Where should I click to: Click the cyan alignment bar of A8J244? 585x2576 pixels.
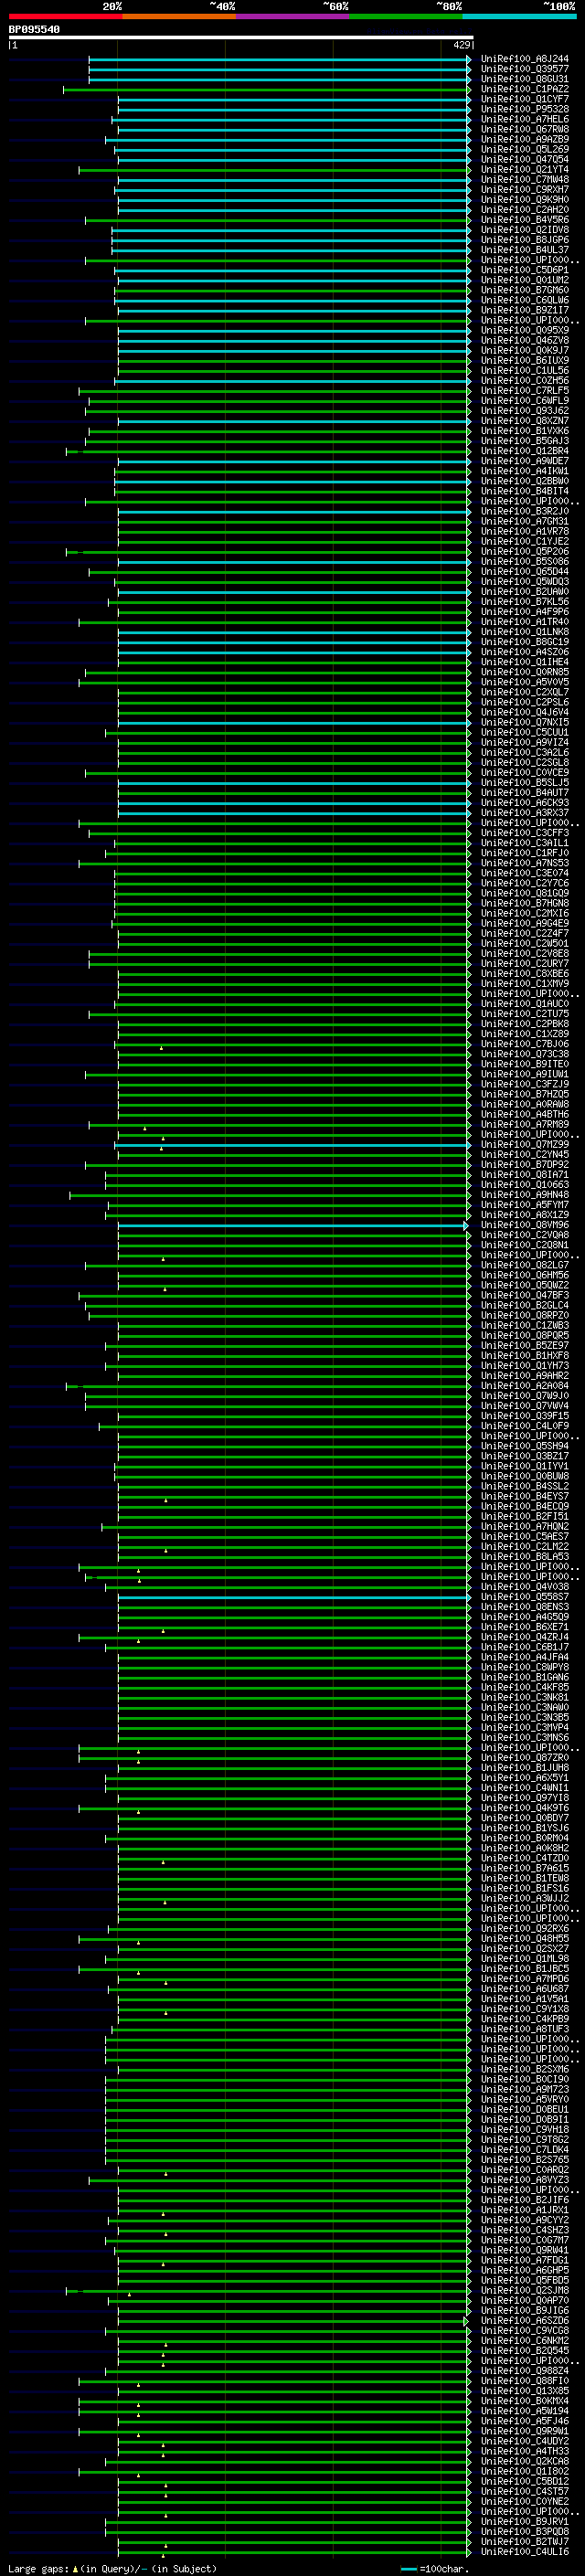(x=279, y=59)
